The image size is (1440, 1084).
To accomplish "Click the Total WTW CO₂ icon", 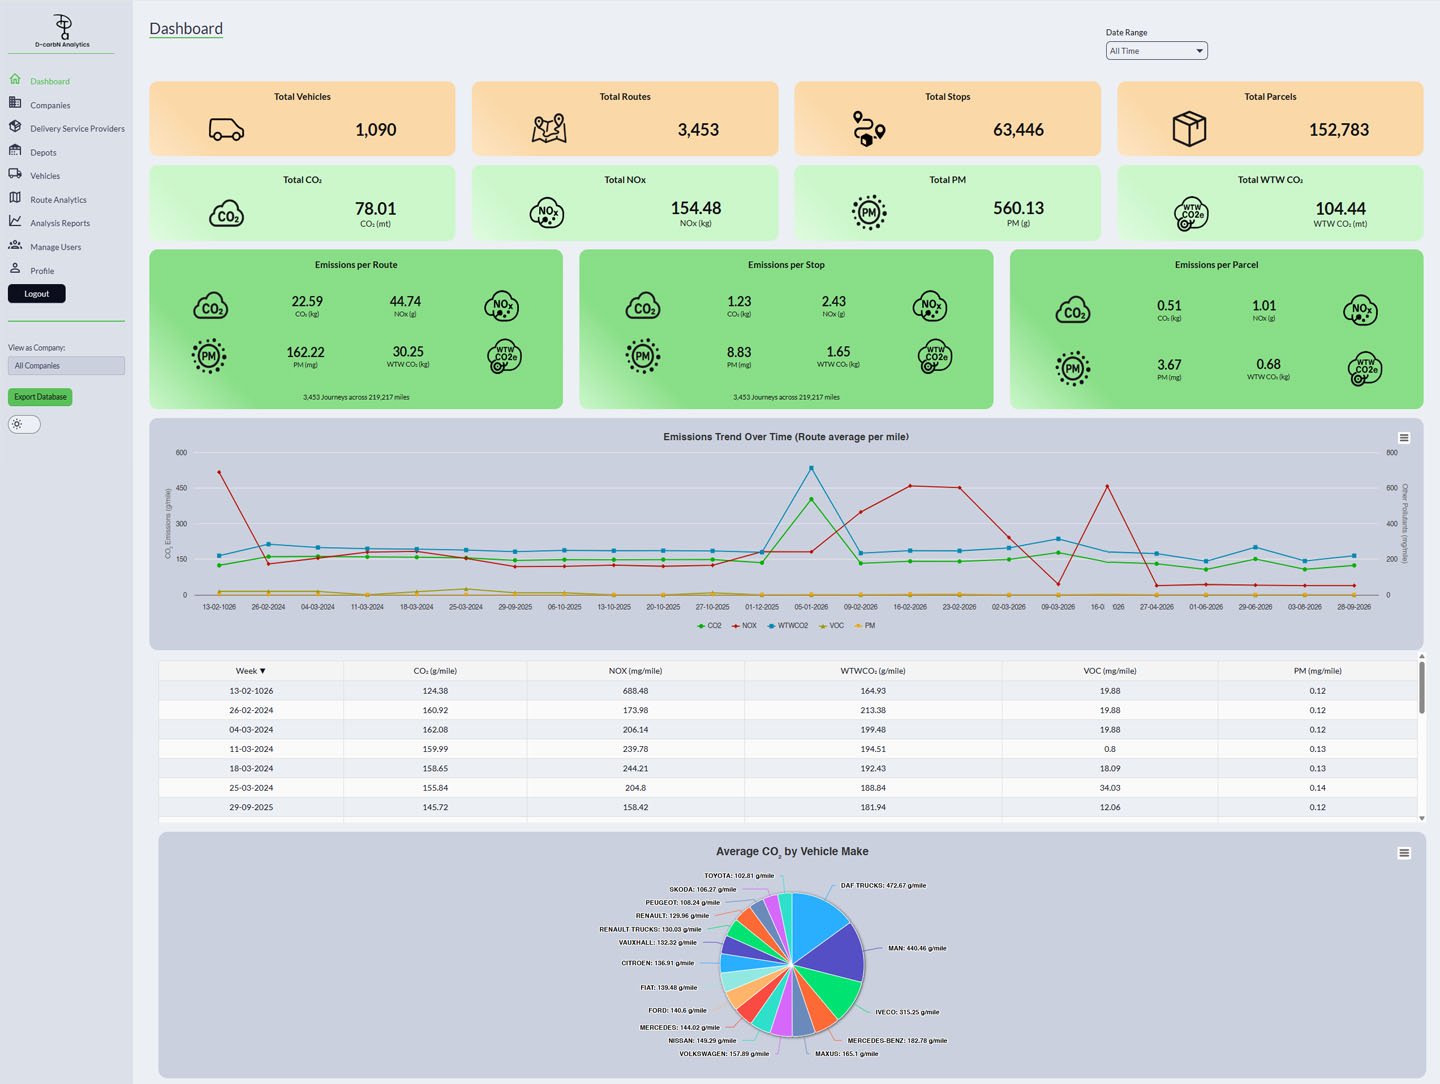I will click(x=1191, y=214).
